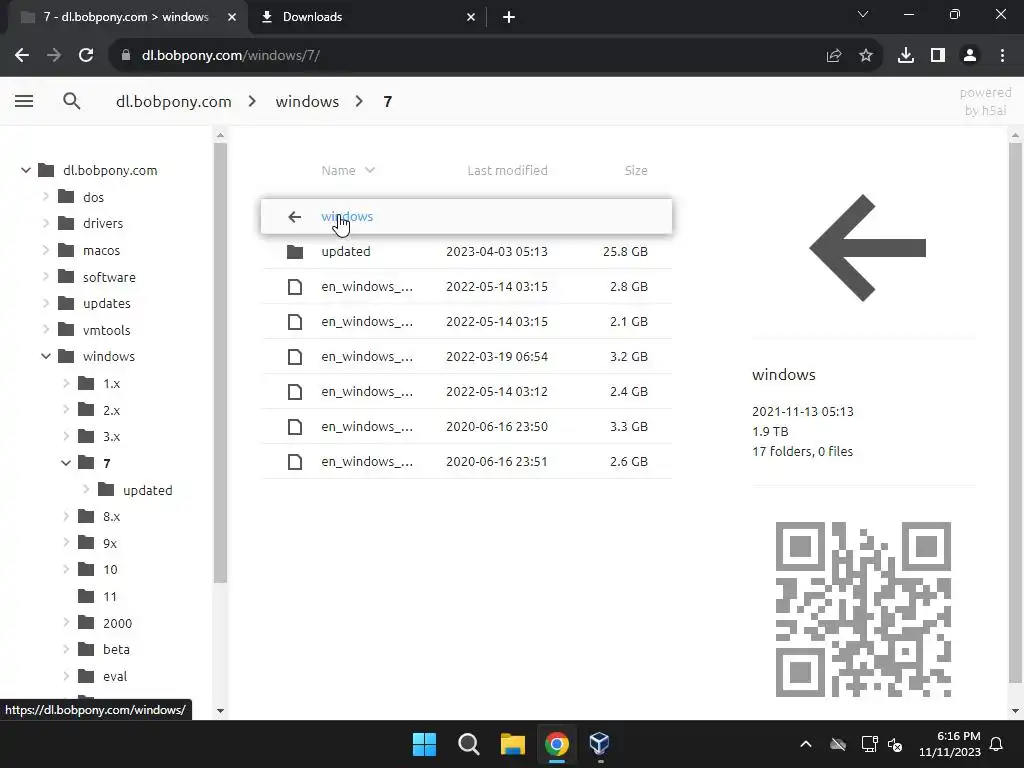Screen dimensions: 1024x768
Task: Click the tab search chevron
Action: 863,14
